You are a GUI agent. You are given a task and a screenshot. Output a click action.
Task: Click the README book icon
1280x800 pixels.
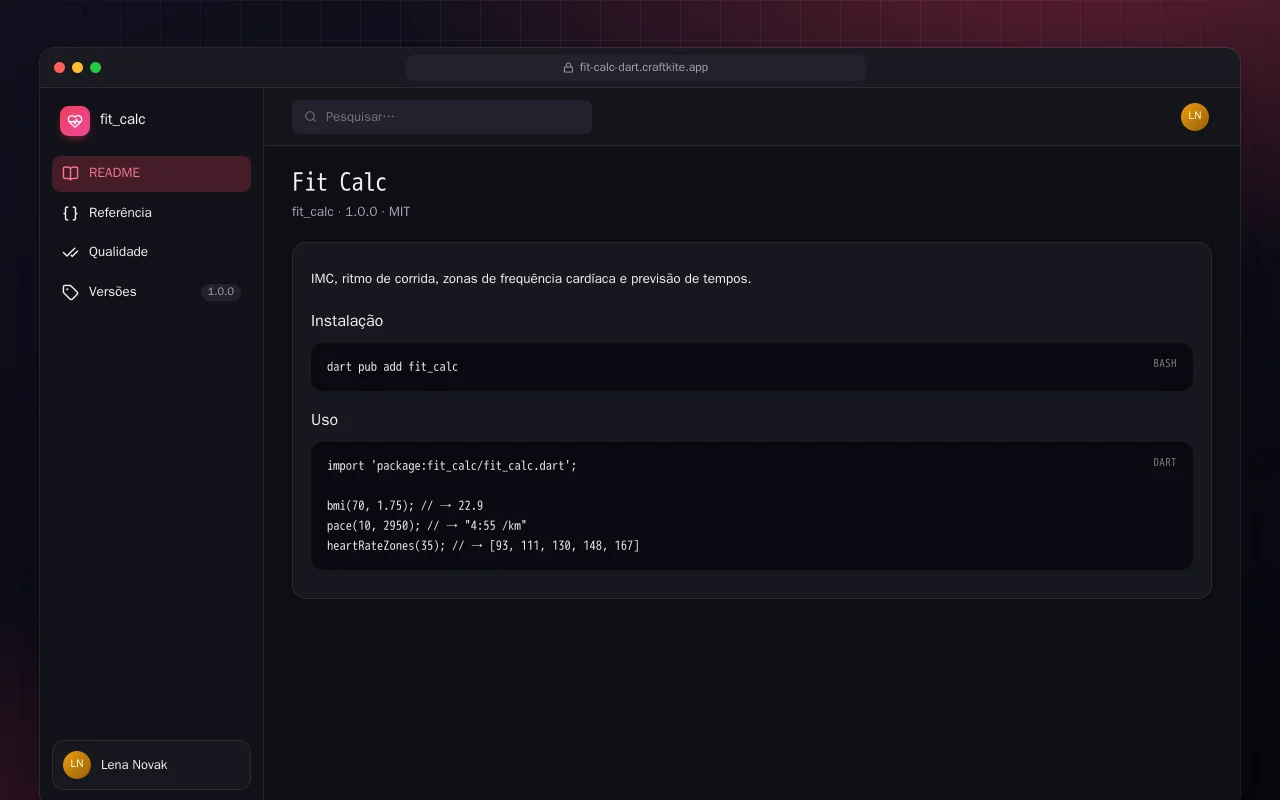point(70,173)
